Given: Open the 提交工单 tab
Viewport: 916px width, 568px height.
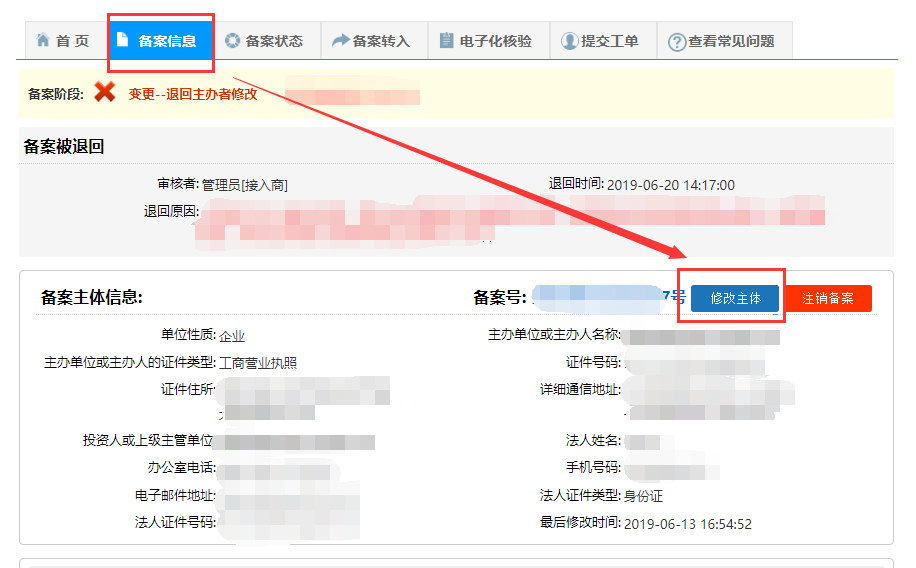Looking at the screenshot, I should point(603,40).
